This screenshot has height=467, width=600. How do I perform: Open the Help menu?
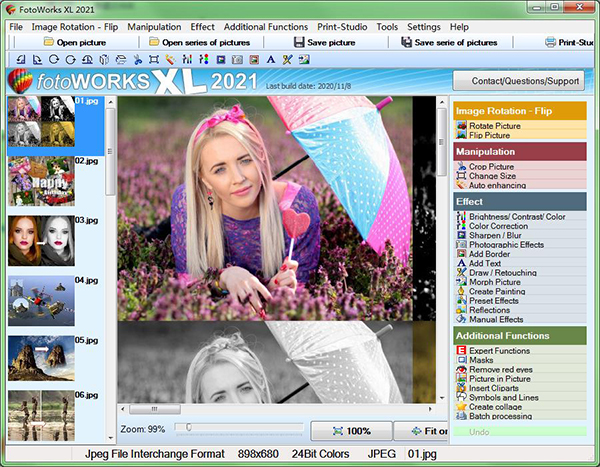pos(459,27)
